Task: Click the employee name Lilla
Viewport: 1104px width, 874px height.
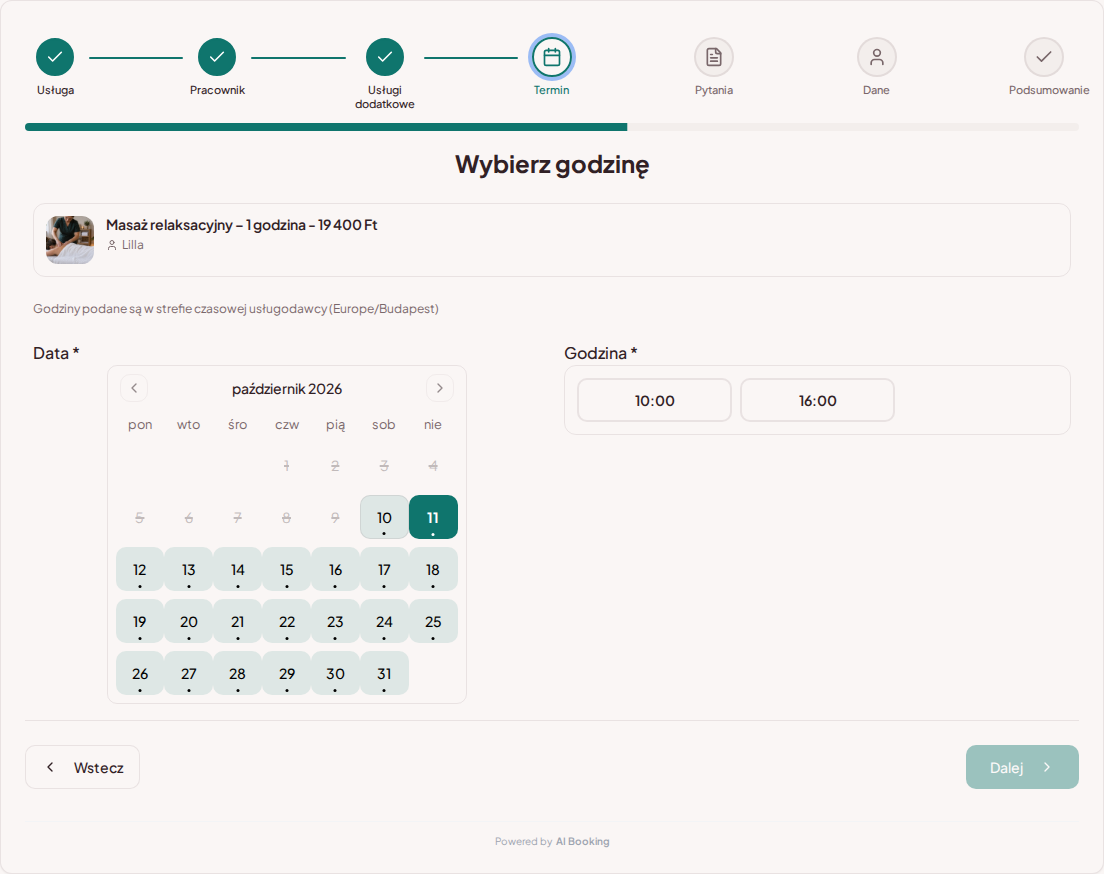Action: point(132,245)
